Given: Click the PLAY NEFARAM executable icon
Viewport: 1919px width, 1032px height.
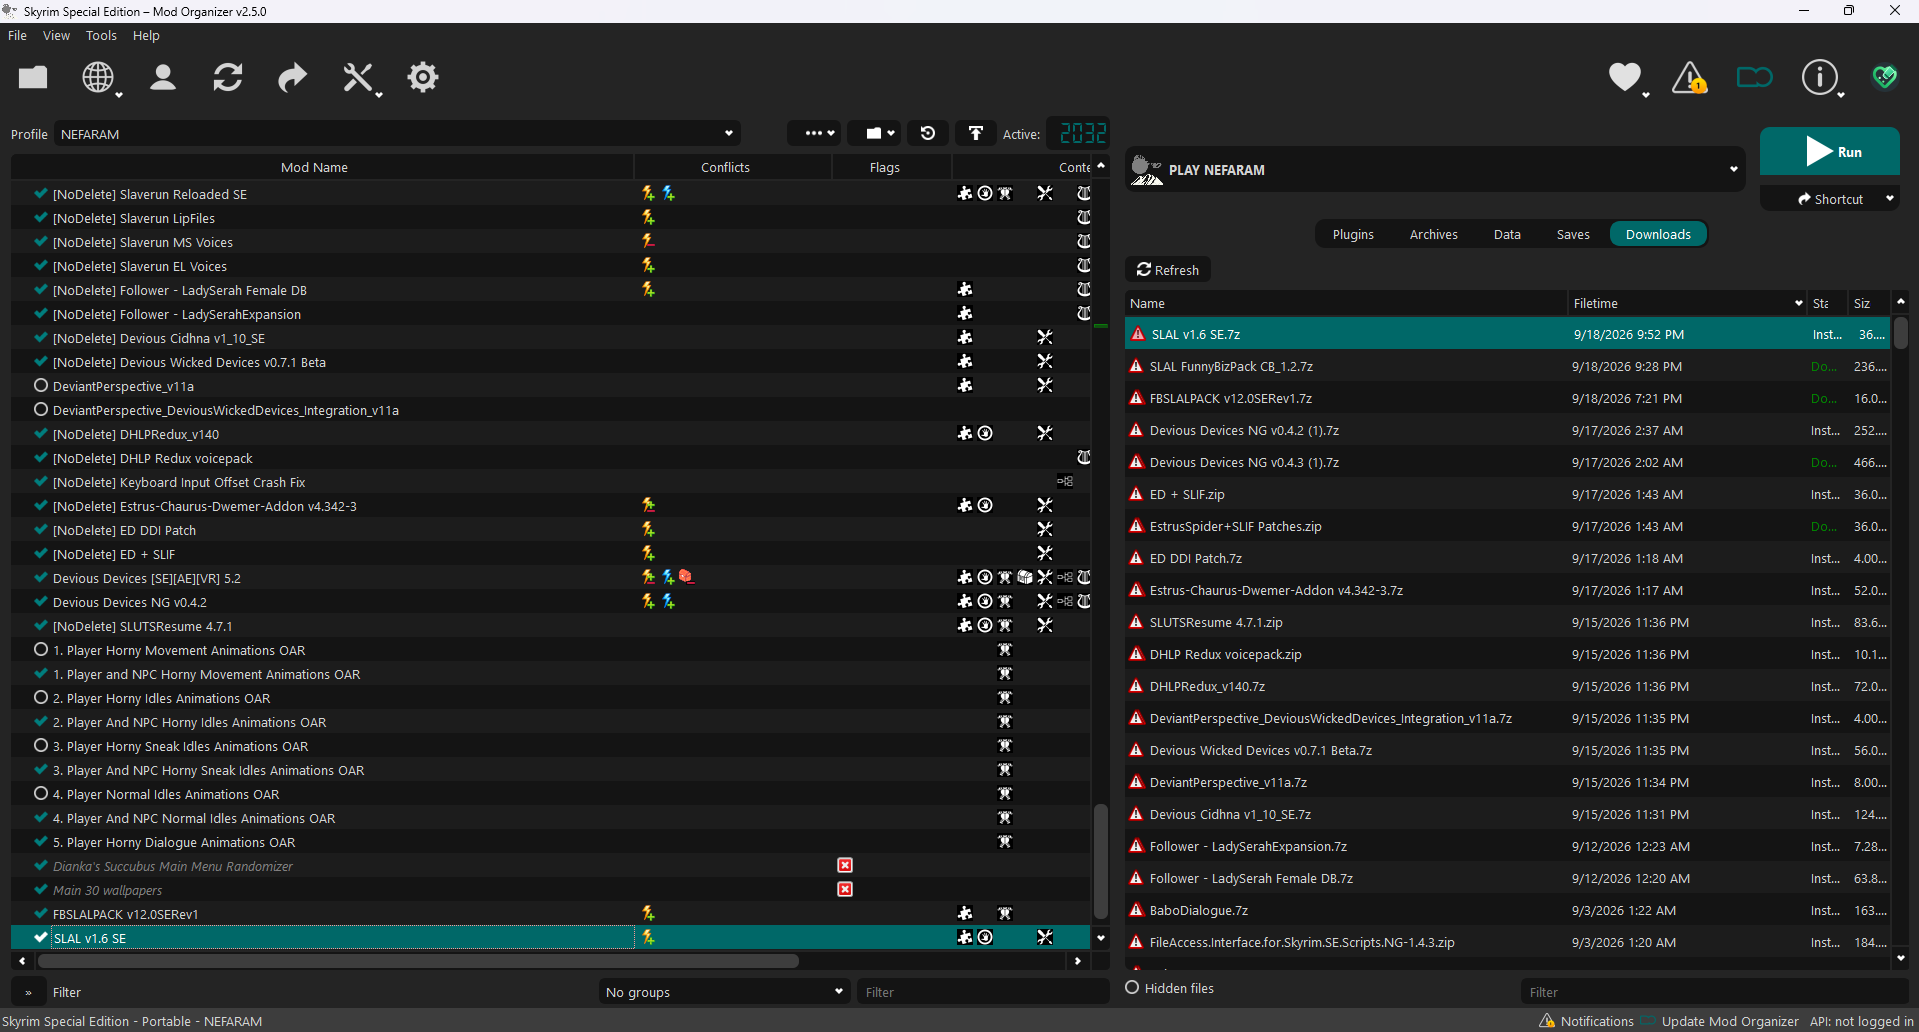Looking at the screenshot, I should coord(1146,170).
